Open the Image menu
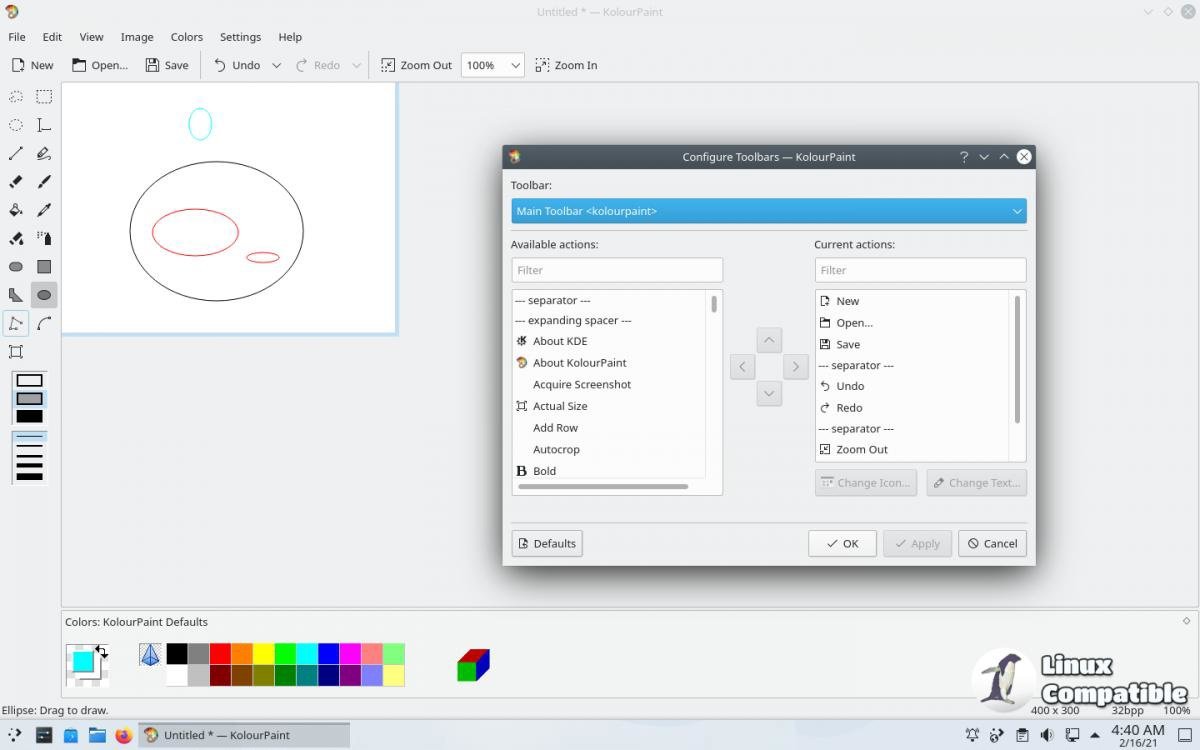Viewport: 1200px width, 750px height. pyautogui.click(x=137, y=37)
